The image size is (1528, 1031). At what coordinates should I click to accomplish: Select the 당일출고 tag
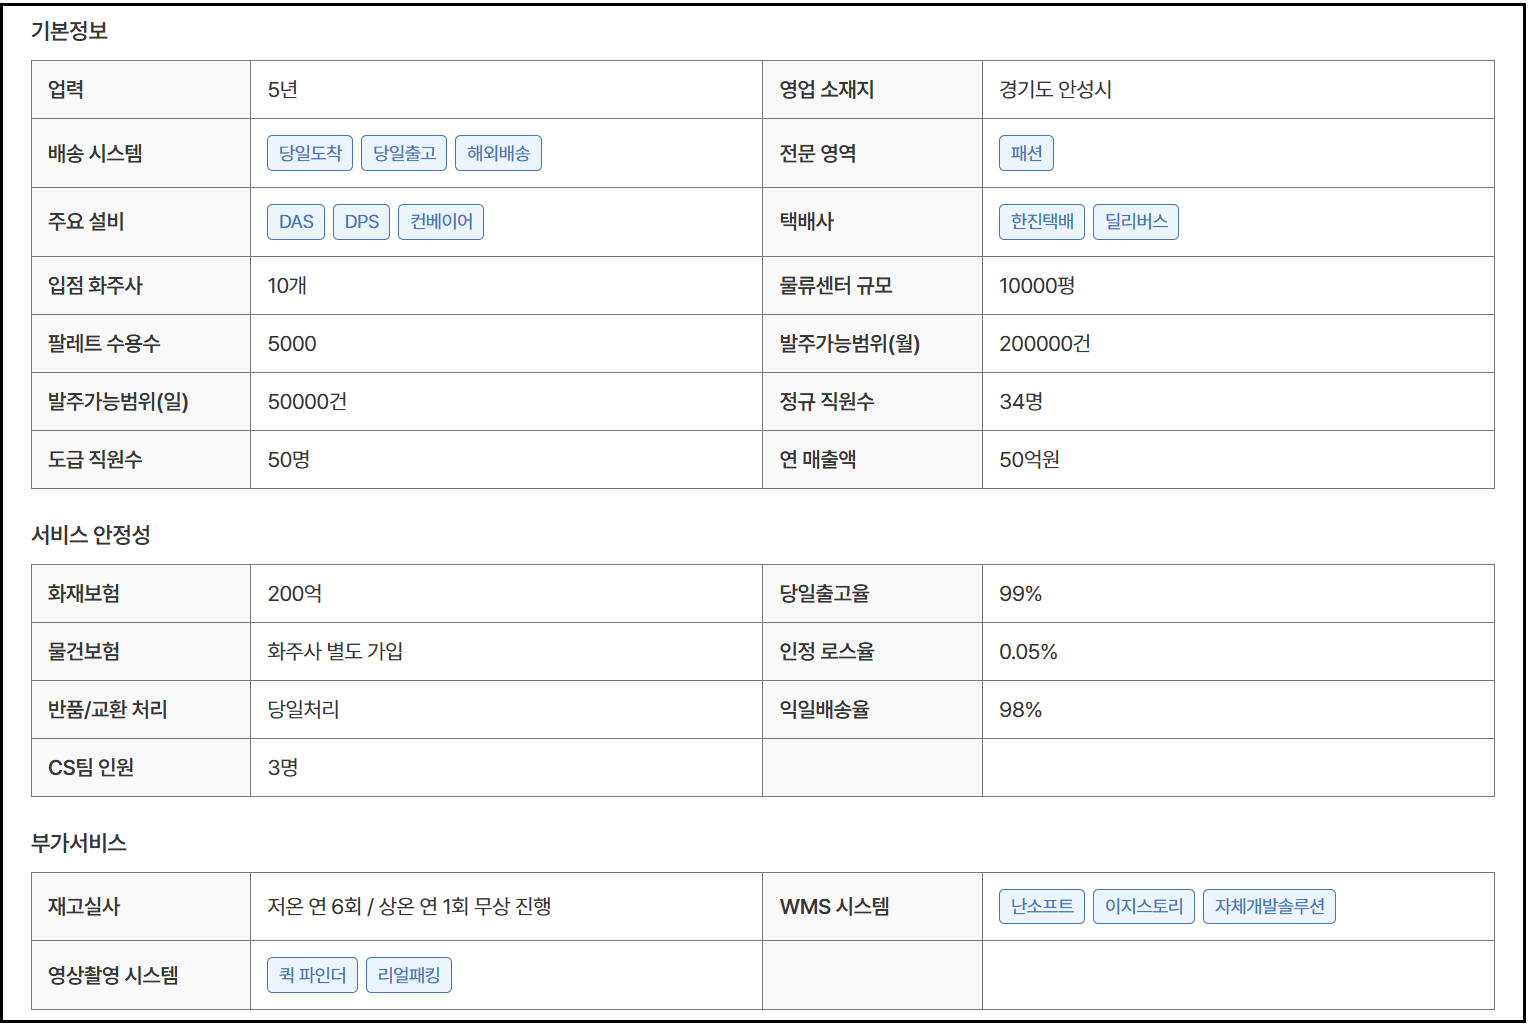404,153
